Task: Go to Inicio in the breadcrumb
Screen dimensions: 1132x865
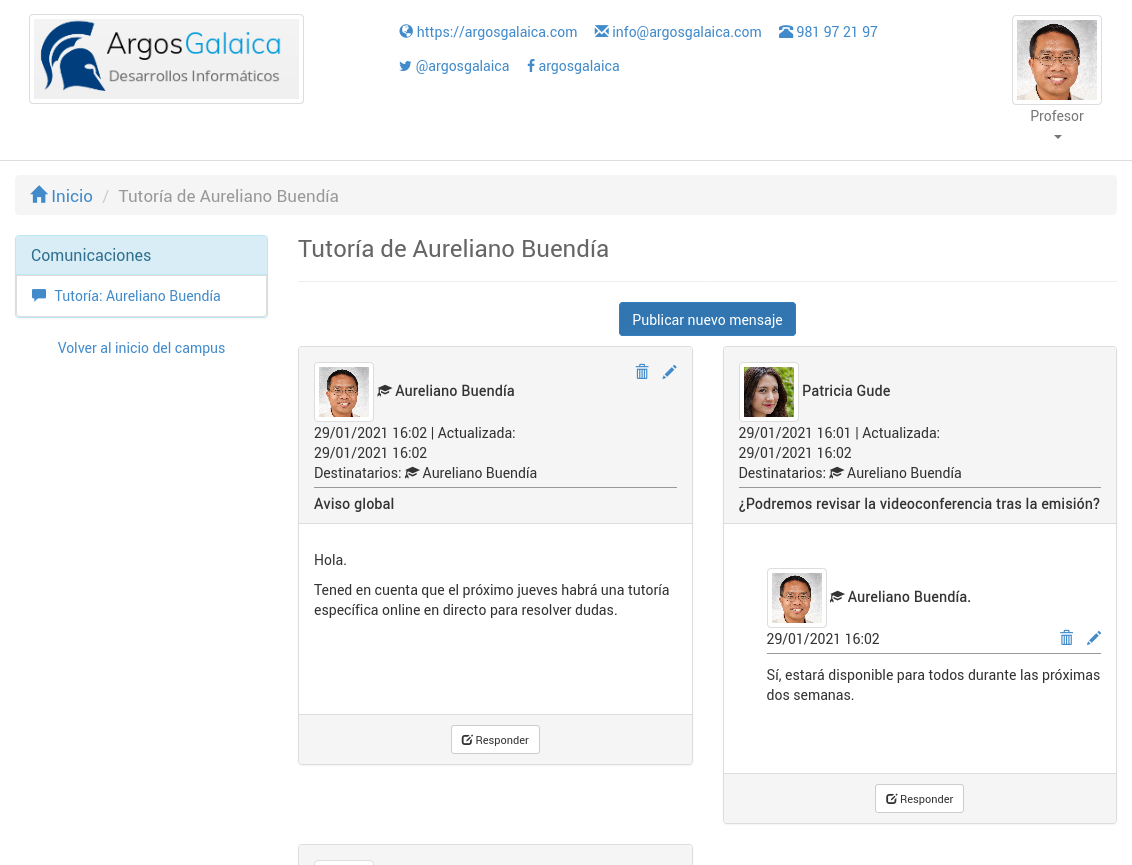Action: 71,196
